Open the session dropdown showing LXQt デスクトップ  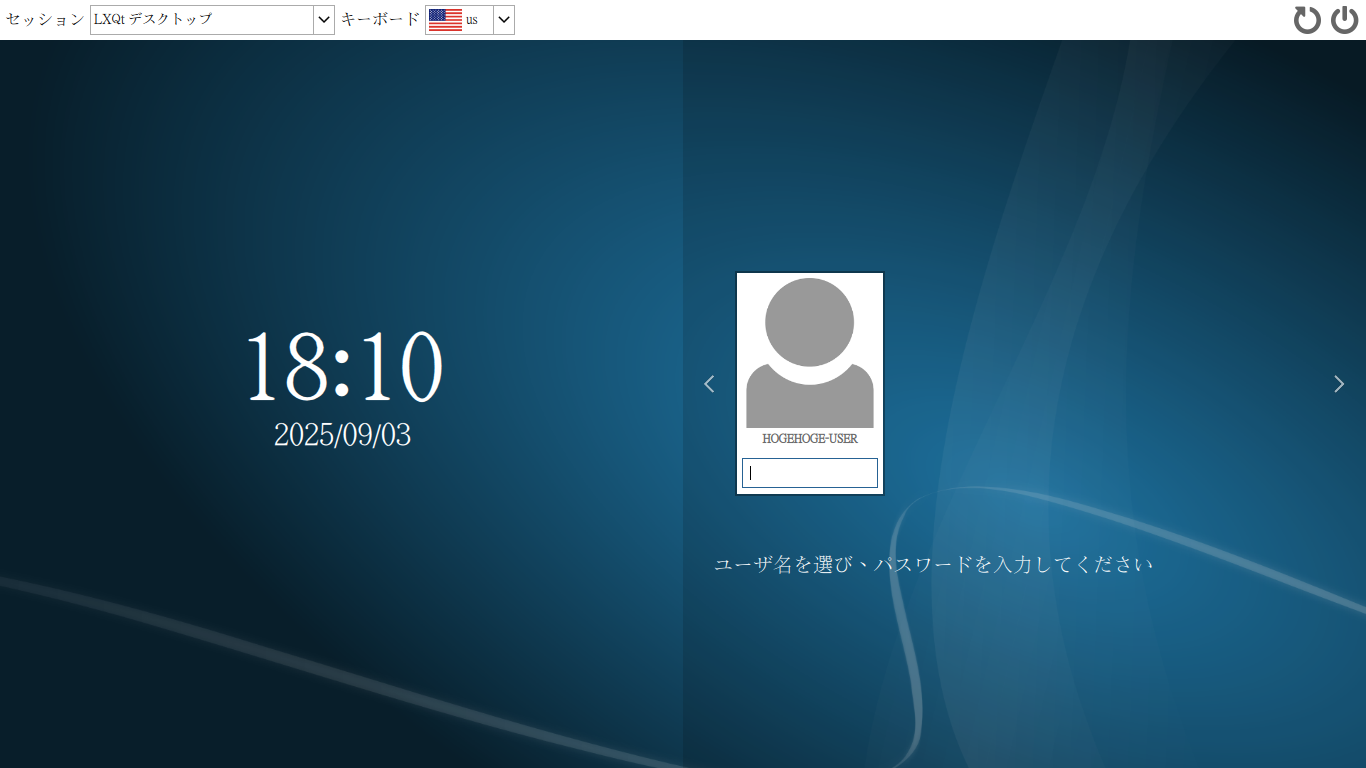pyautogui.click(x=212, y=20)
